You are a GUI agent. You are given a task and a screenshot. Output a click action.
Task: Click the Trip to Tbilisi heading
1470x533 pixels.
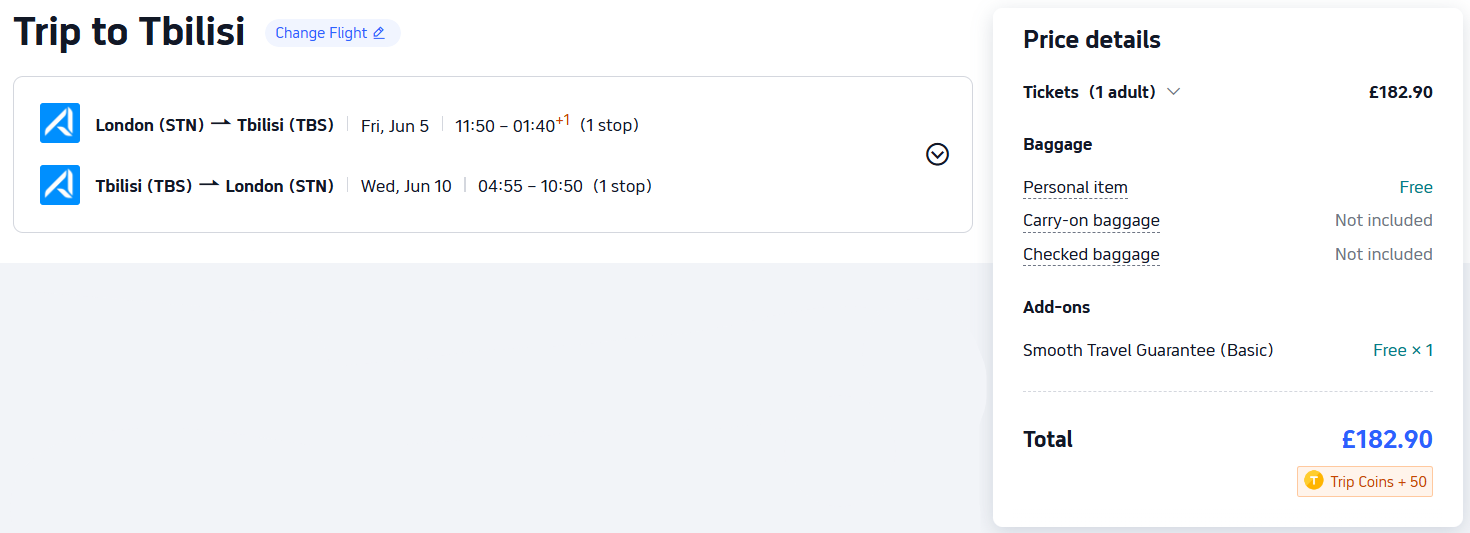point(129,32)
